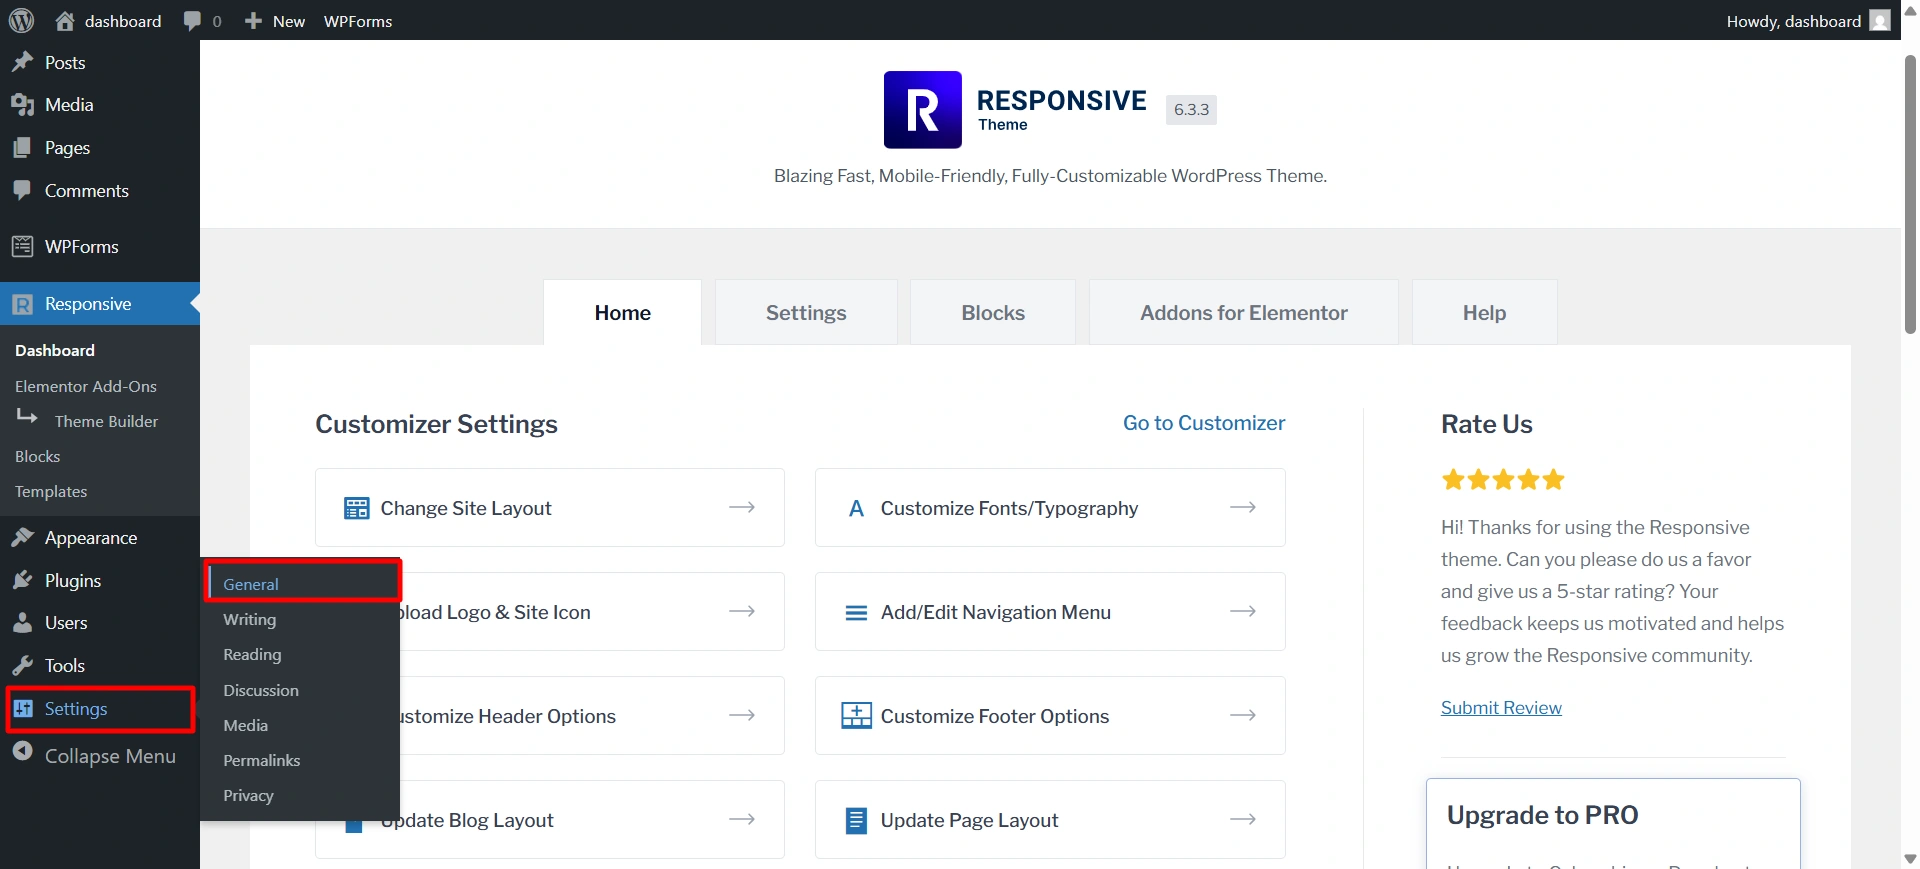Screen dimensions: 1920x869
Task: Click the Tools wrench icon
Action: (23, 665)
